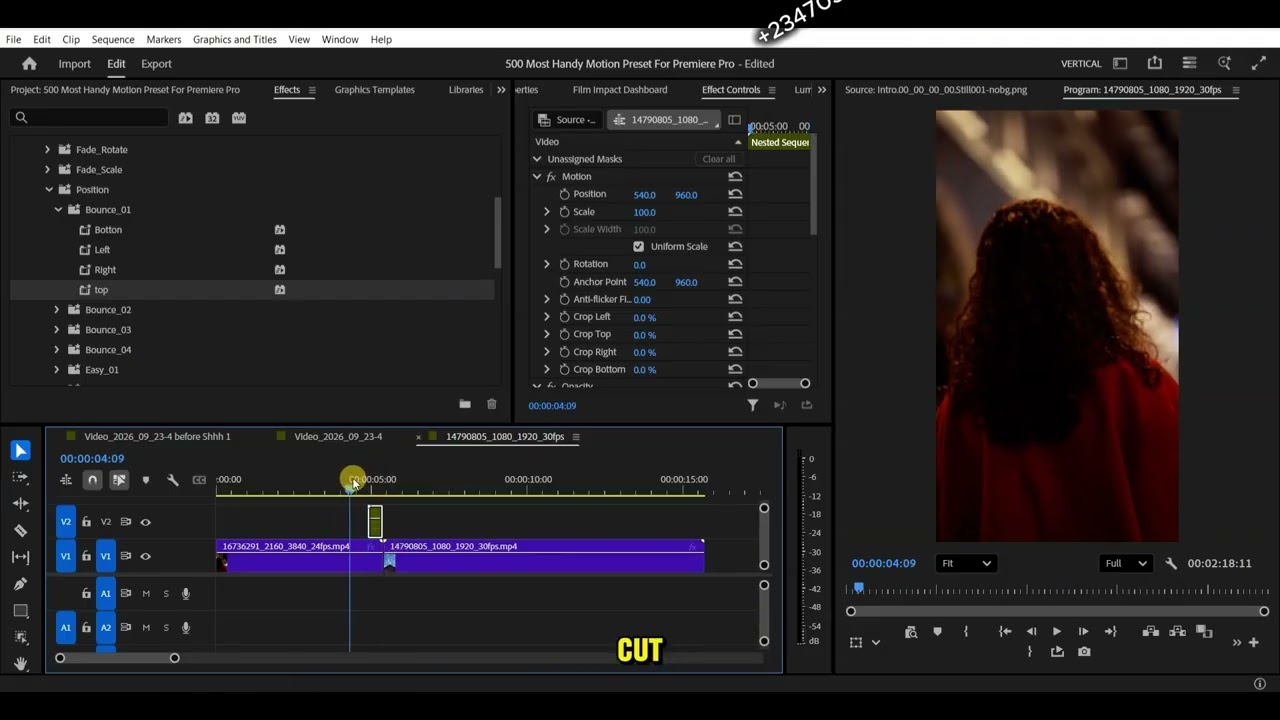The image size is (1280, 720).
Task: Toggle V2 track output eye
Action: pos(146,522)
